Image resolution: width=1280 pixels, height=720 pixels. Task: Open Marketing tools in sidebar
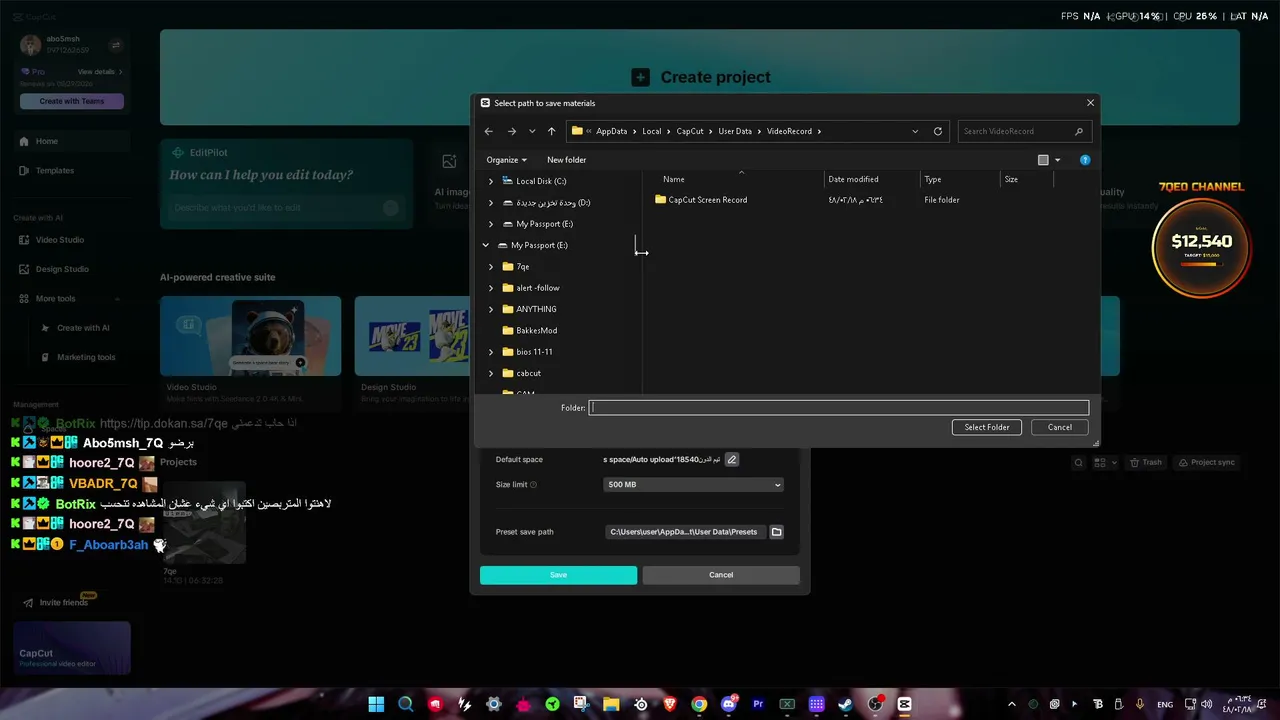[78, 357]
